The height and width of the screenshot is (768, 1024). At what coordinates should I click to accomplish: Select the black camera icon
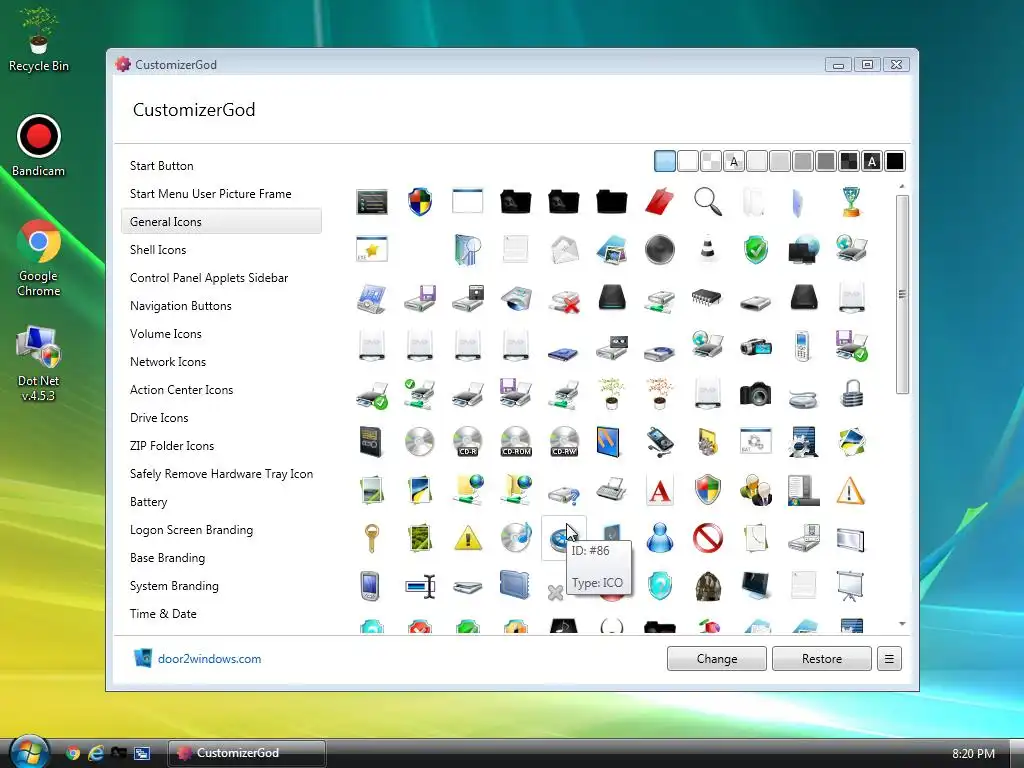click(756, 394)
